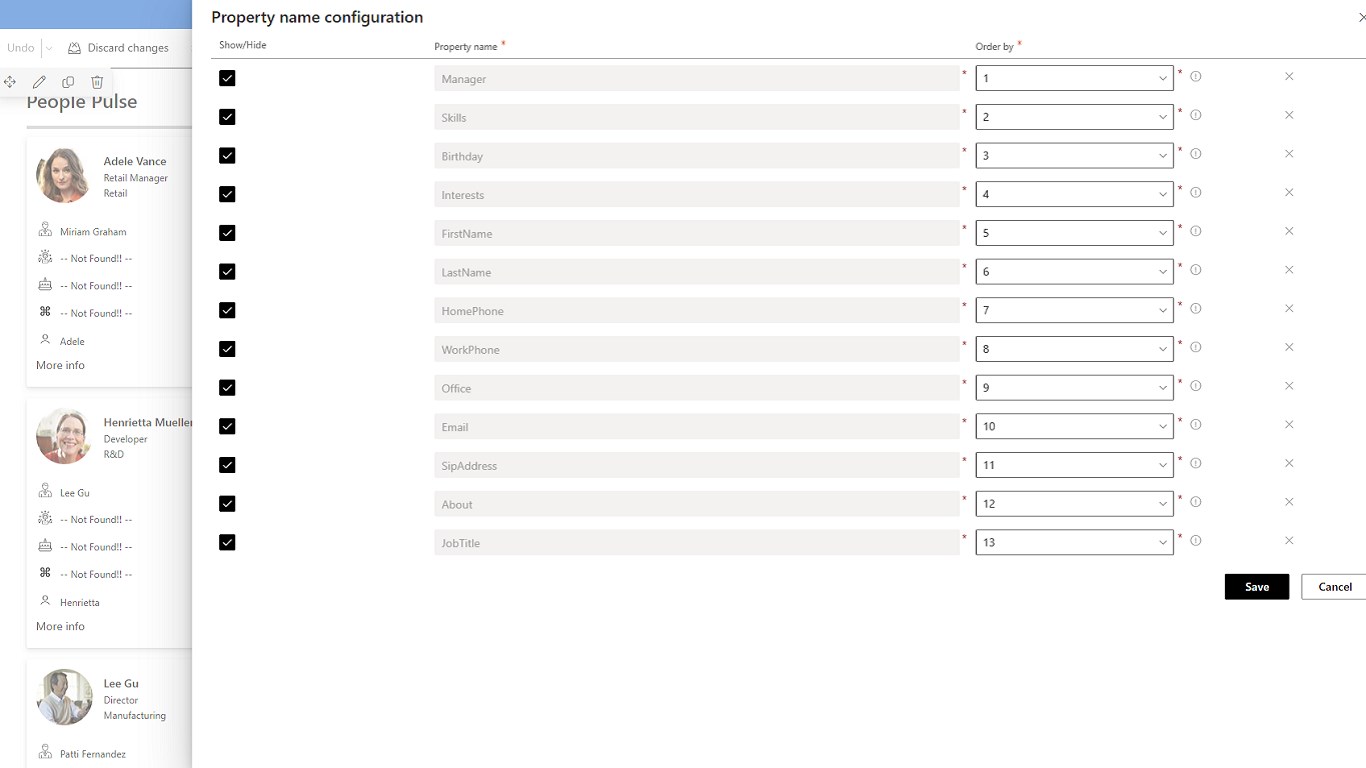Cancel the property name configuration
The width and height of the screenshot is (1366, 768).
pyautogui.click(x=1334, y=587)
